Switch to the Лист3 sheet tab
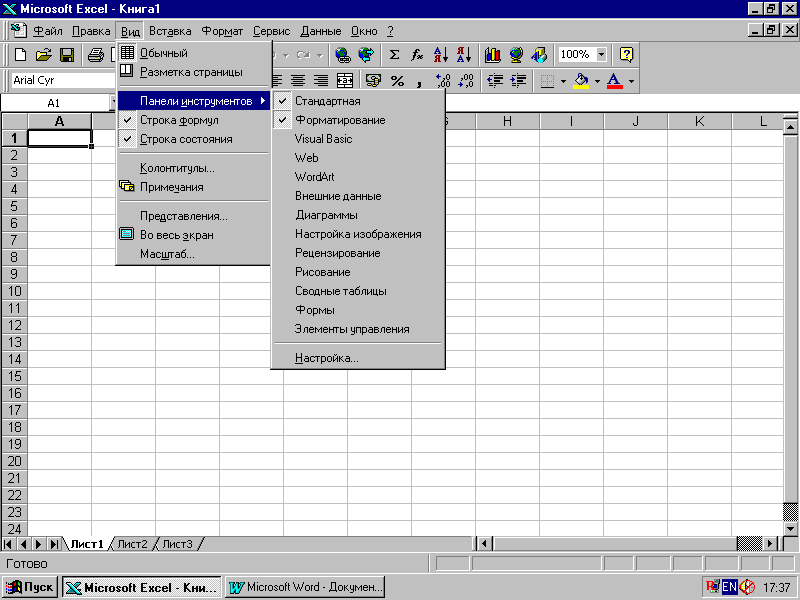The height and width of the screenshot is (600, 800). (x=177, y=544)
